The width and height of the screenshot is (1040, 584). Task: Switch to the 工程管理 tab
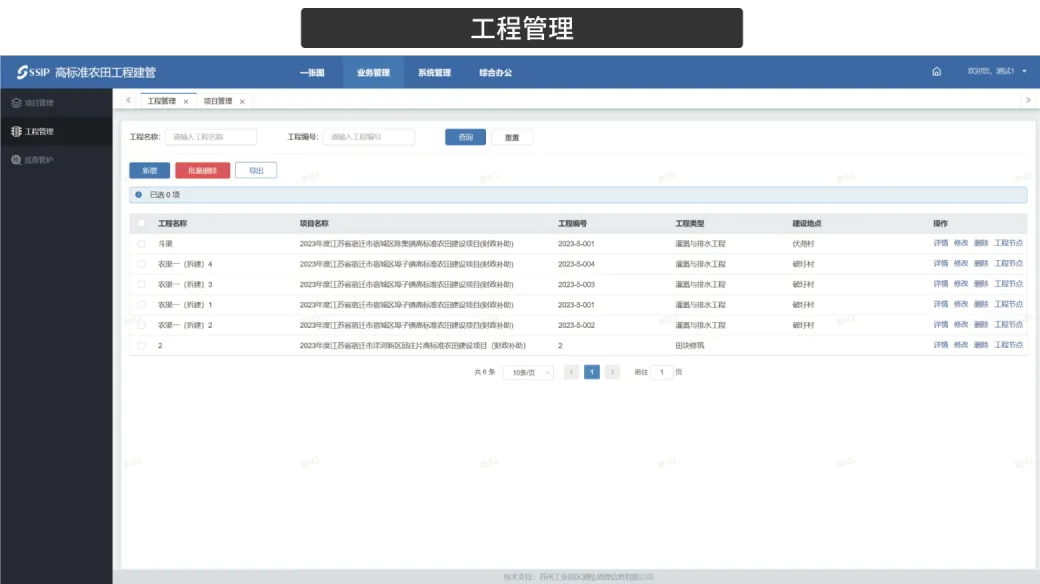tap(162, 101)
